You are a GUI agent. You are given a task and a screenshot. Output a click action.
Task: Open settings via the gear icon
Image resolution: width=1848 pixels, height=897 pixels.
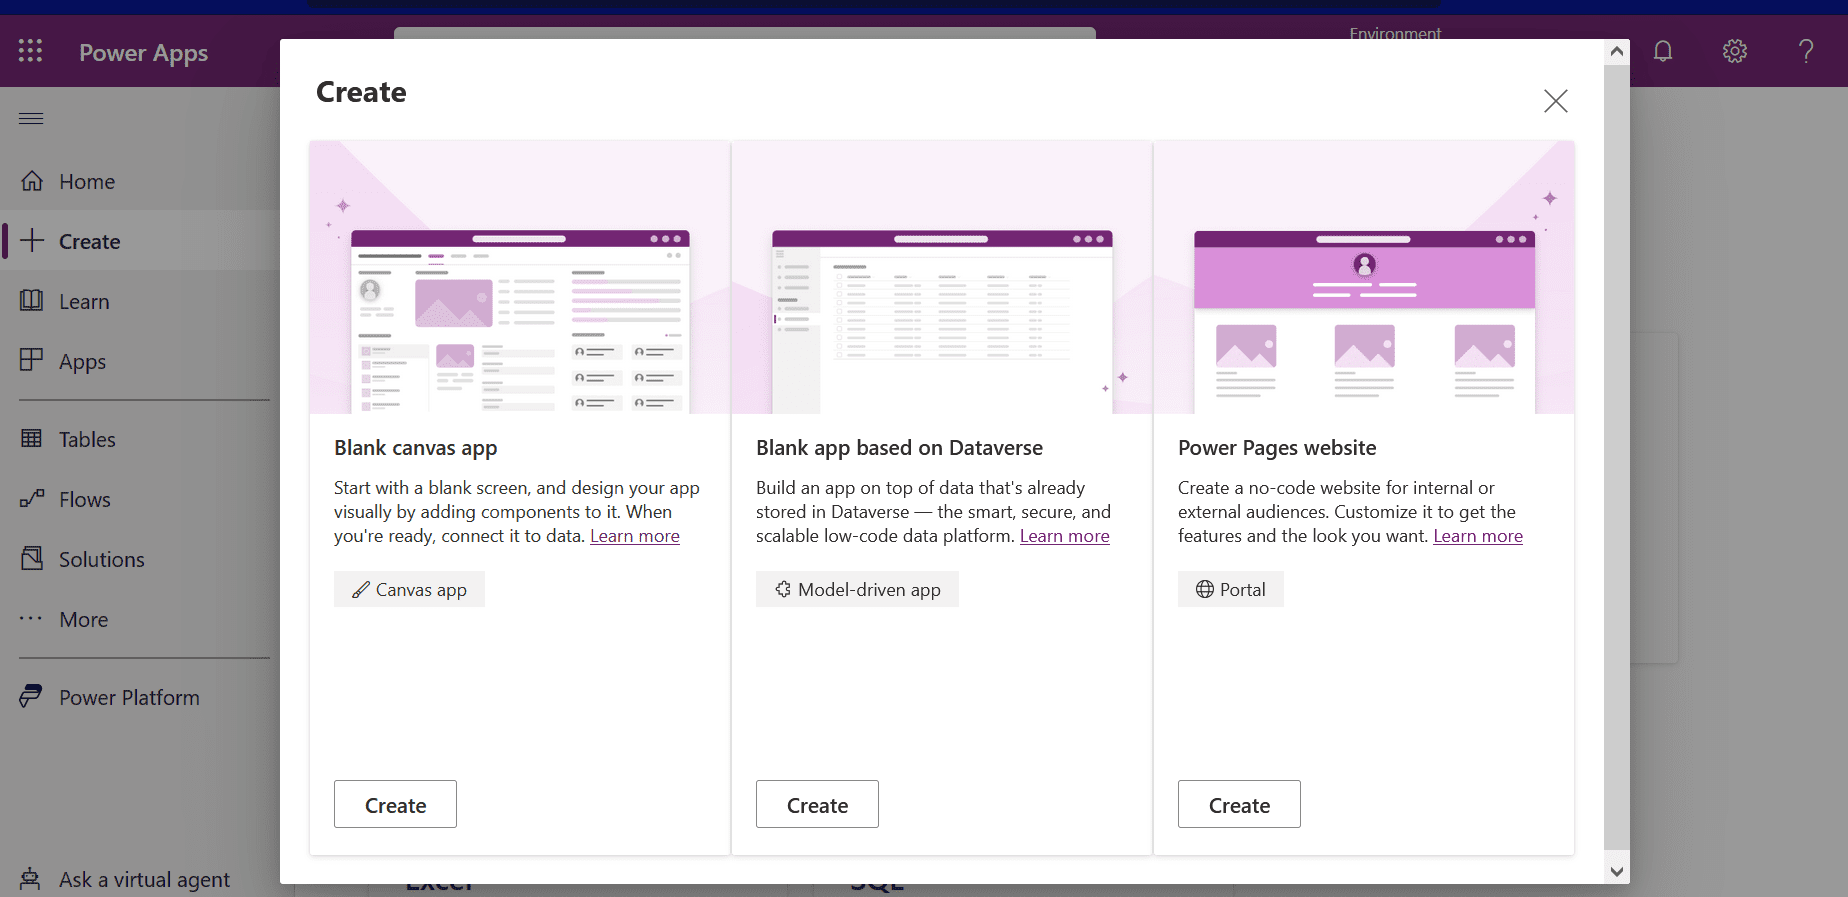point(1734,51)
